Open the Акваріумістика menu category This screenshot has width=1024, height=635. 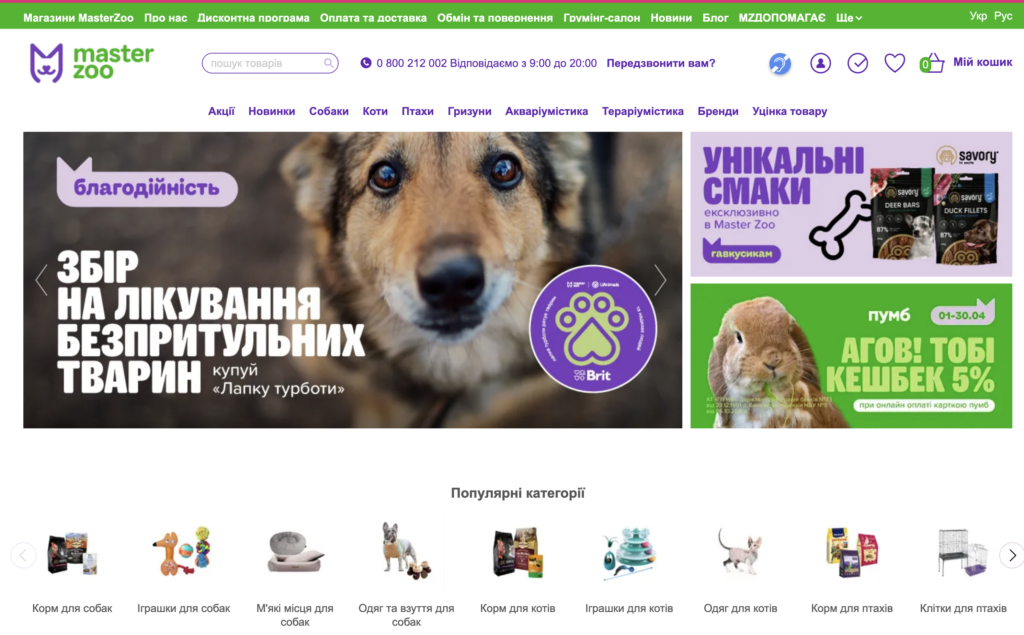pyautogui.click(x=546, y=111)
